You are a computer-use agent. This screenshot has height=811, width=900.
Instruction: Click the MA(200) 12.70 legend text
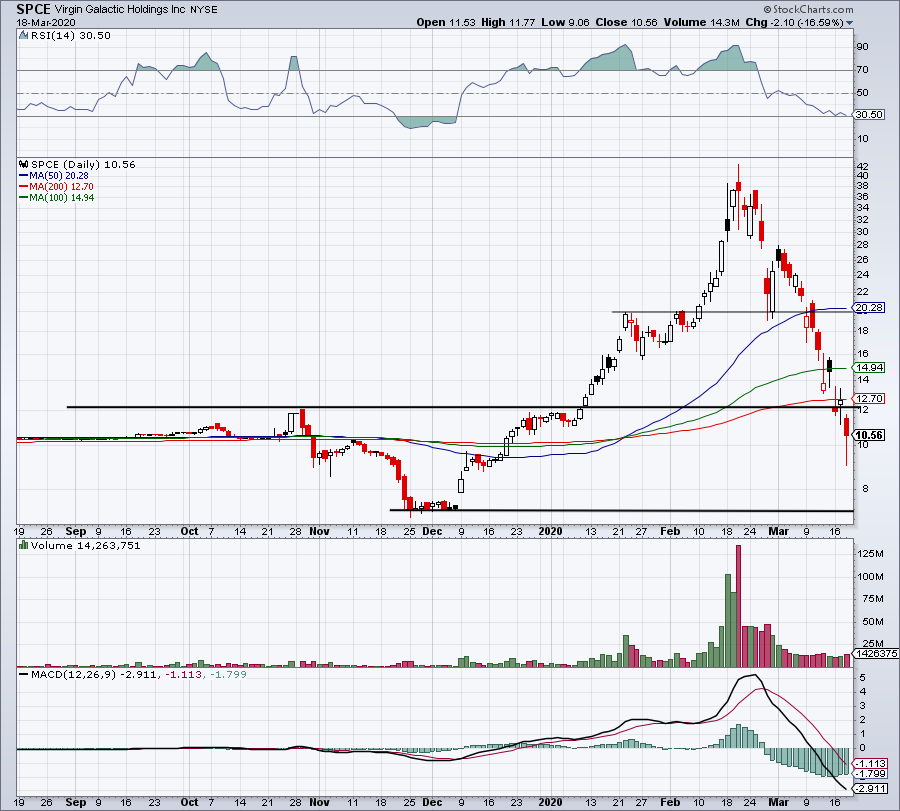coord(61,187)
